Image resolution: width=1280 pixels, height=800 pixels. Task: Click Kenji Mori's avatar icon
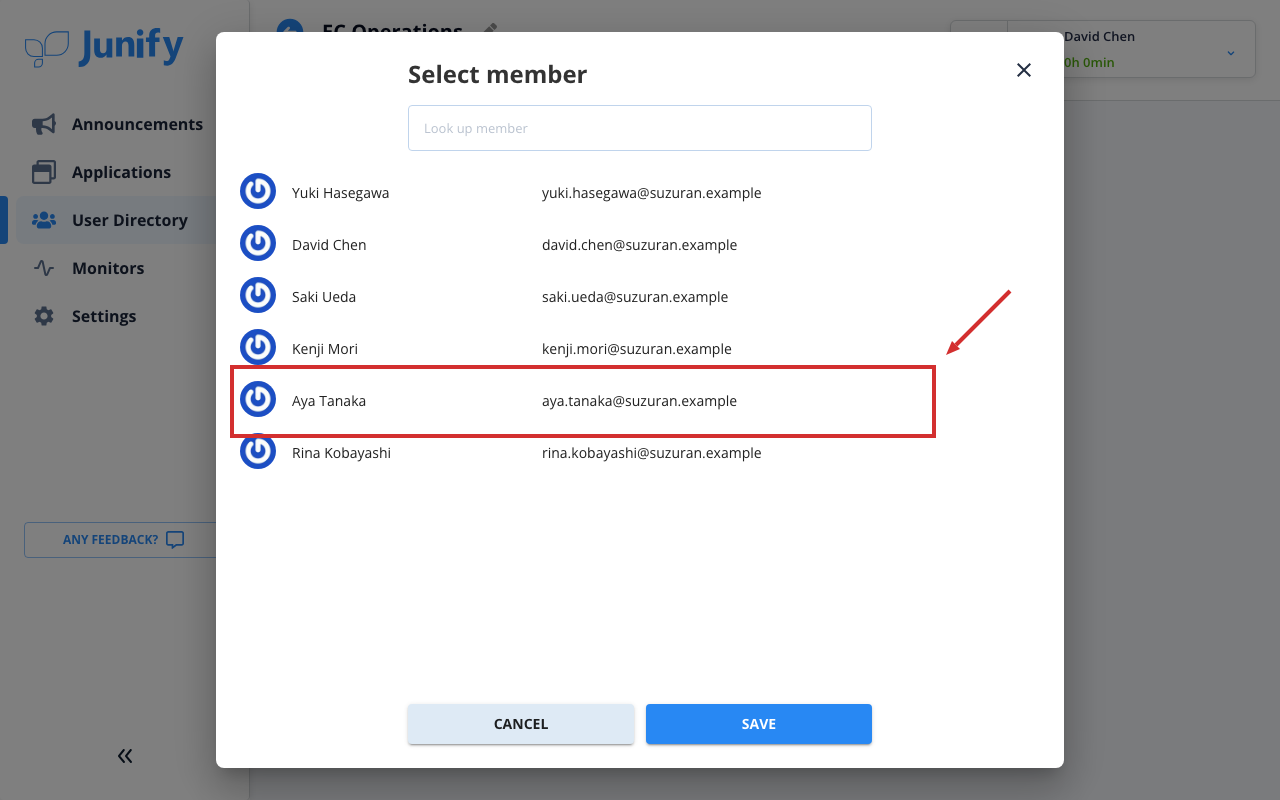coord(258,348)
